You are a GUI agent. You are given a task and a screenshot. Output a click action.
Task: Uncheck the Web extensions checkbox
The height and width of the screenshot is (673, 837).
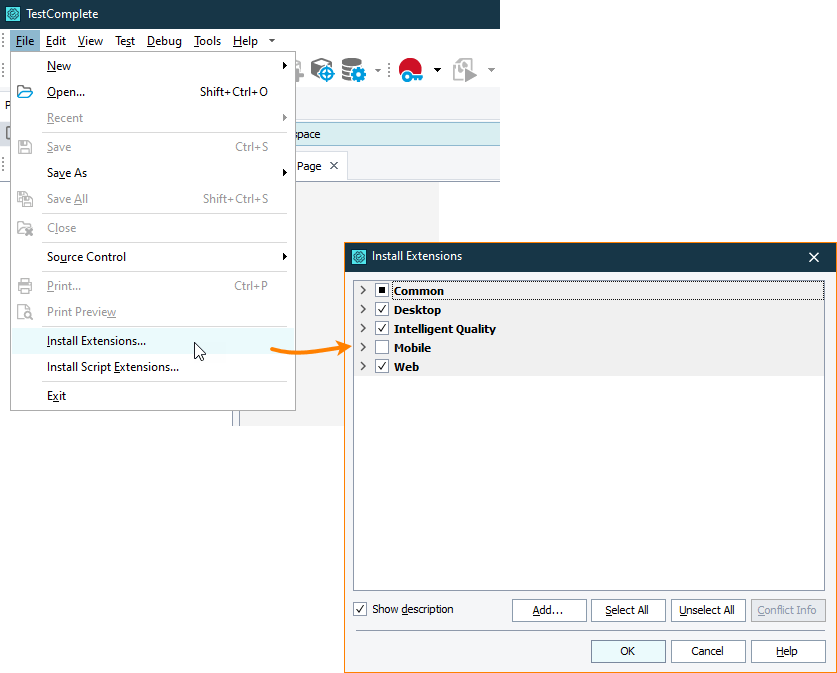(382, 366)
